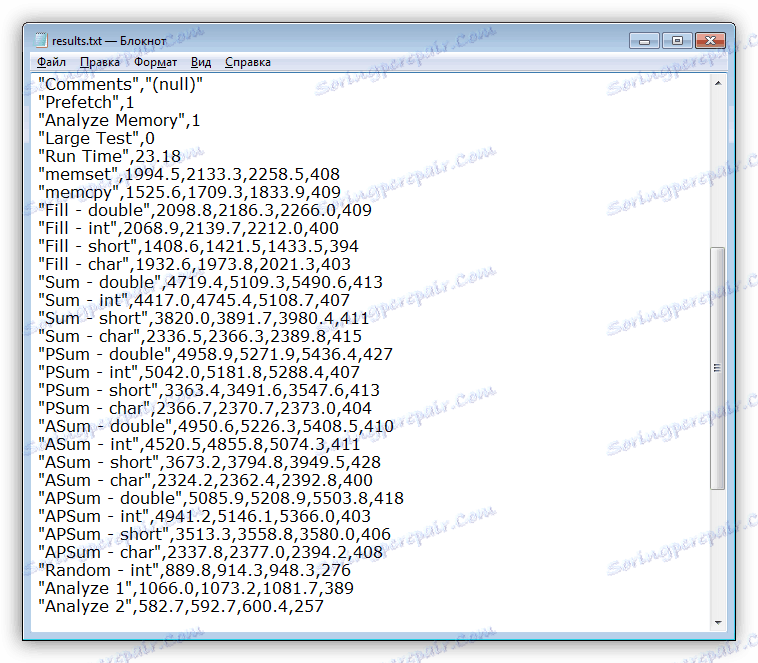This screenshot has height=663, width=758.
Task: Click the Notepad icon in title bar
Action: [41, 41]
